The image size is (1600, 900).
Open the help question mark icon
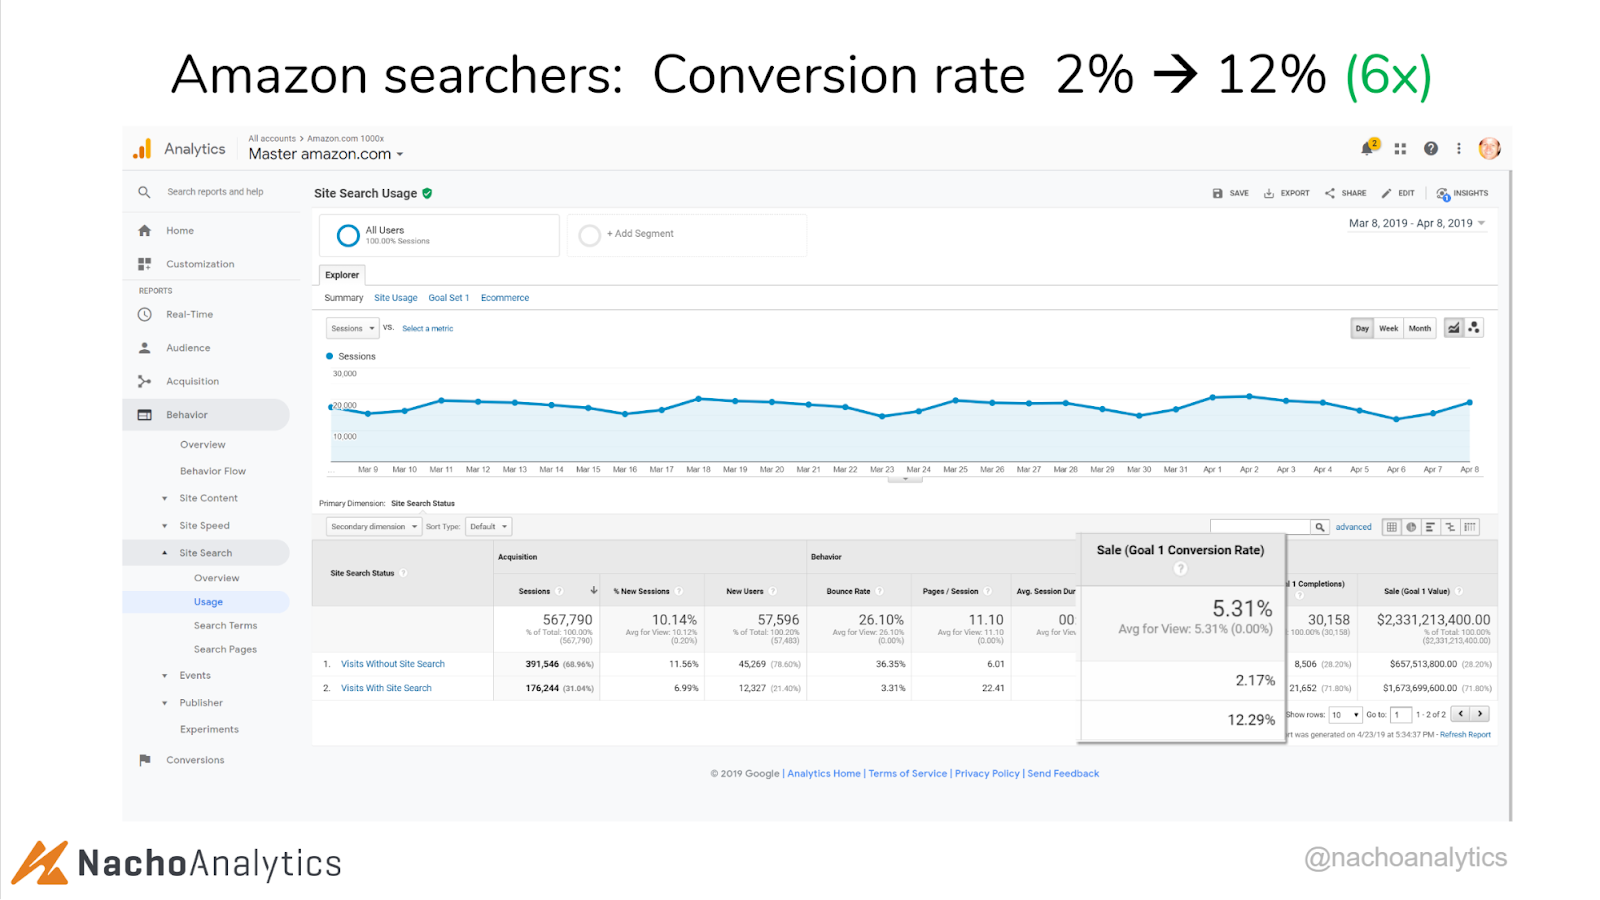(x=1431, y=149)
